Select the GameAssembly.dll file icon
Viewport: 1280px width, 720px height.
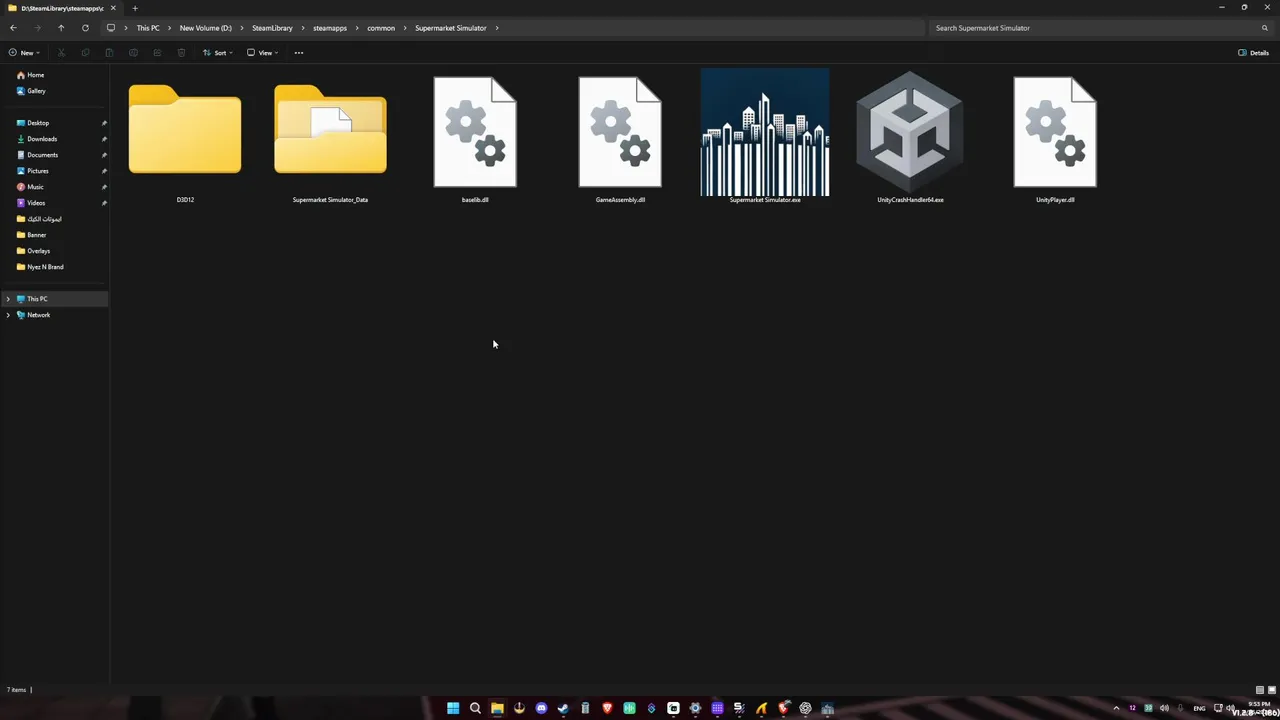coord(620,132)
